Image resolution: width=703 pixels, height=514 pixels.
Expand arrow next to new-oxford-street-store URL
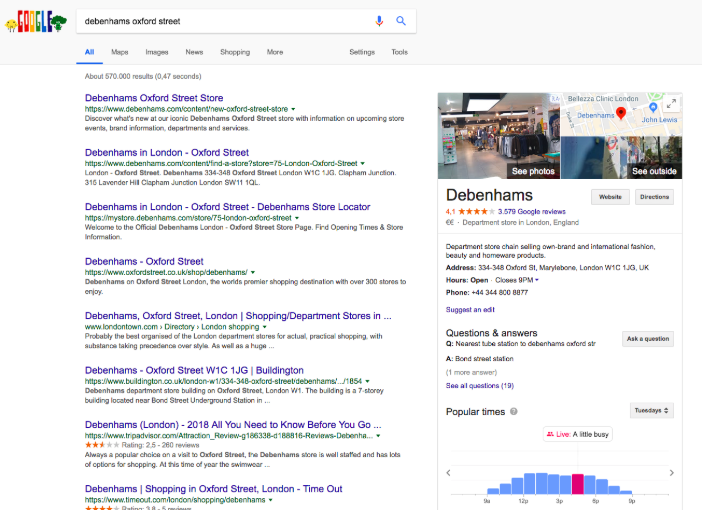coord(293,109)
